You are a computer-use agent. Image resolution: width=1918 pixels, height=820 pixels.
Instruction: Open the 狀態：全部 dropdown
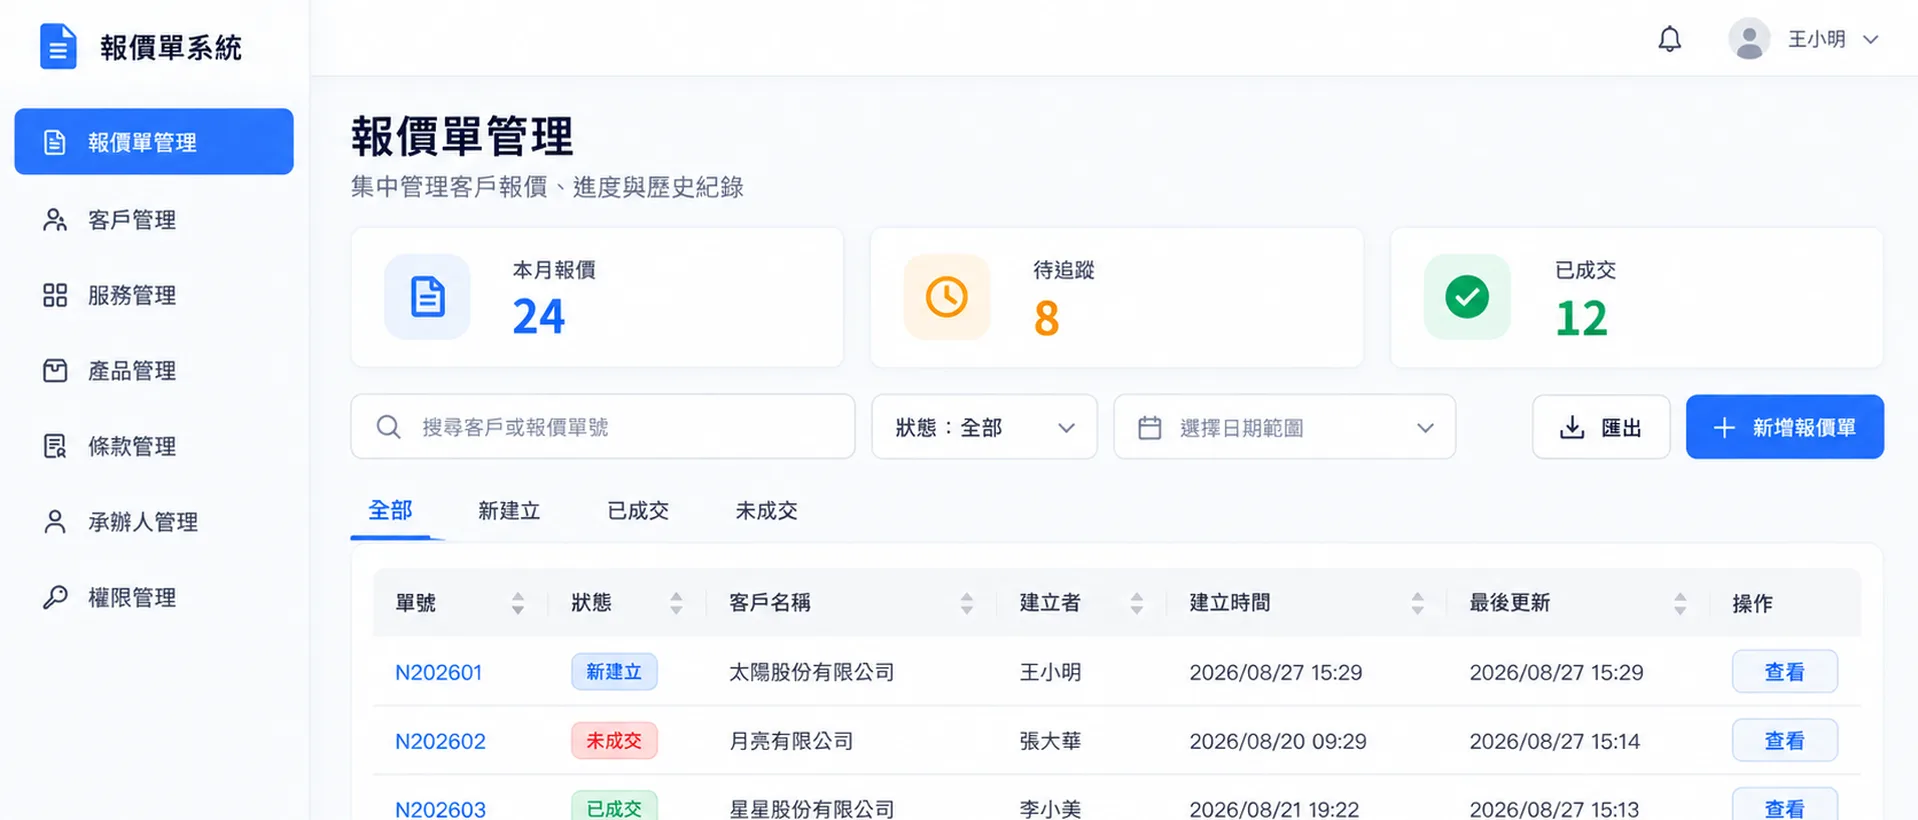tap(984, 427)
